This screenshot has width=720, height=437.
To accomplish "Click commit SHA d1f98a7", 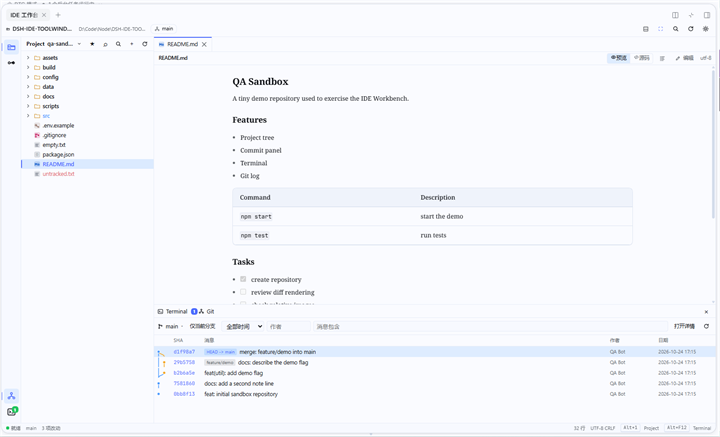I will [184, 352].
